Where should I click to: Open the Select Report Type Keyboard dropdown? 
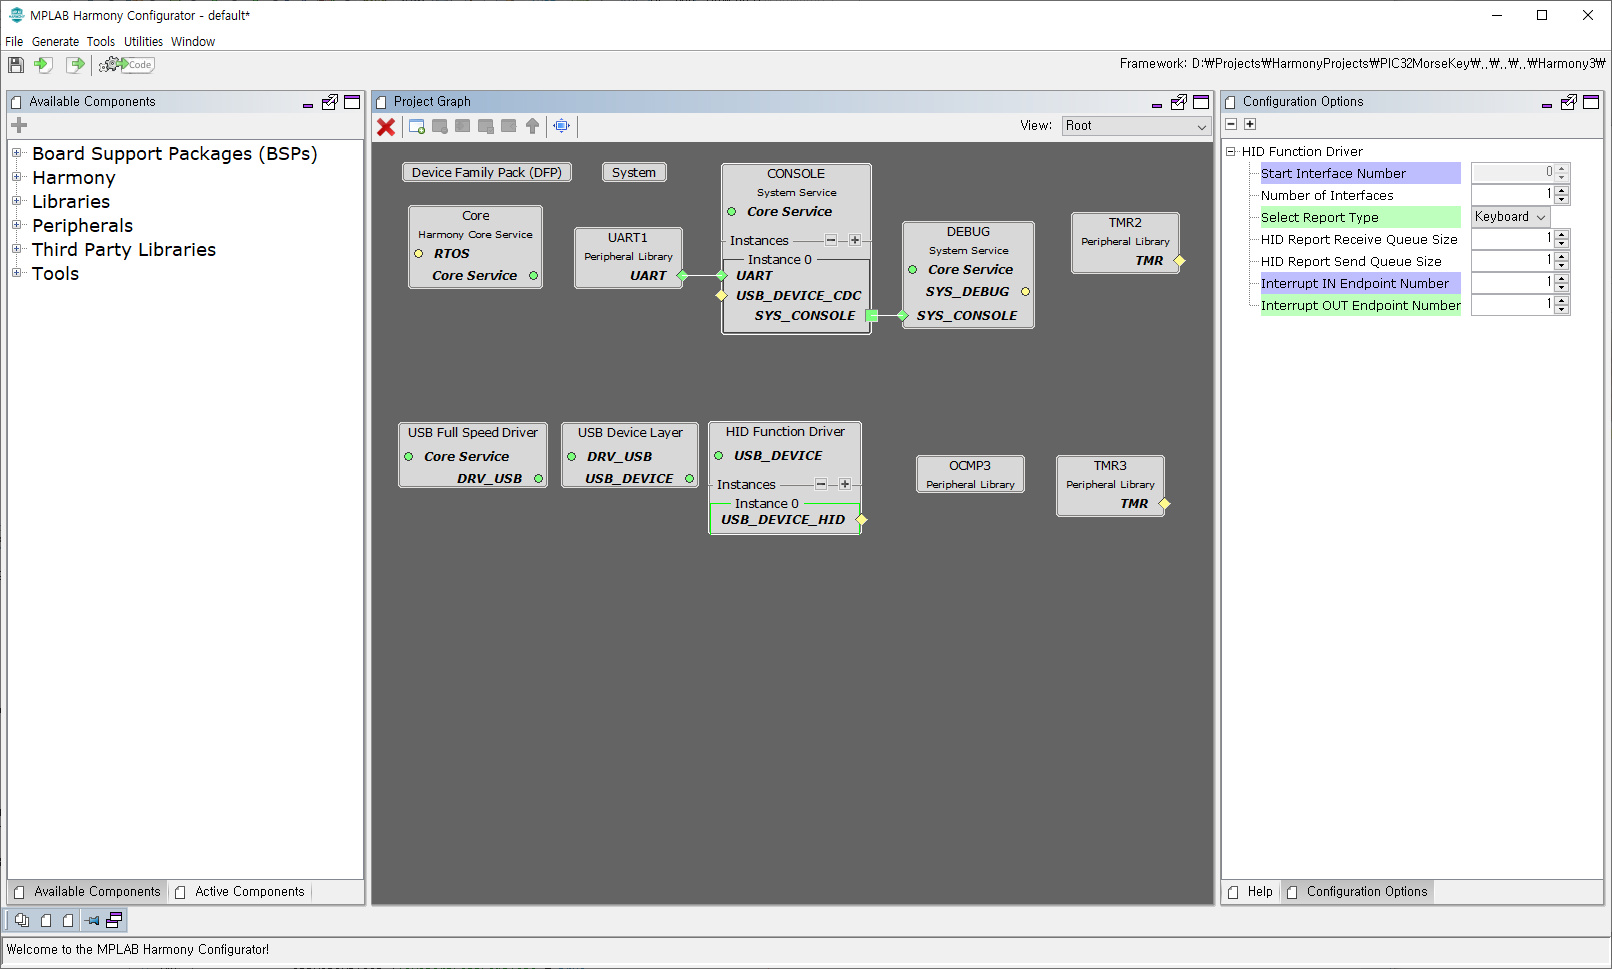click(x=1510, y=217)
